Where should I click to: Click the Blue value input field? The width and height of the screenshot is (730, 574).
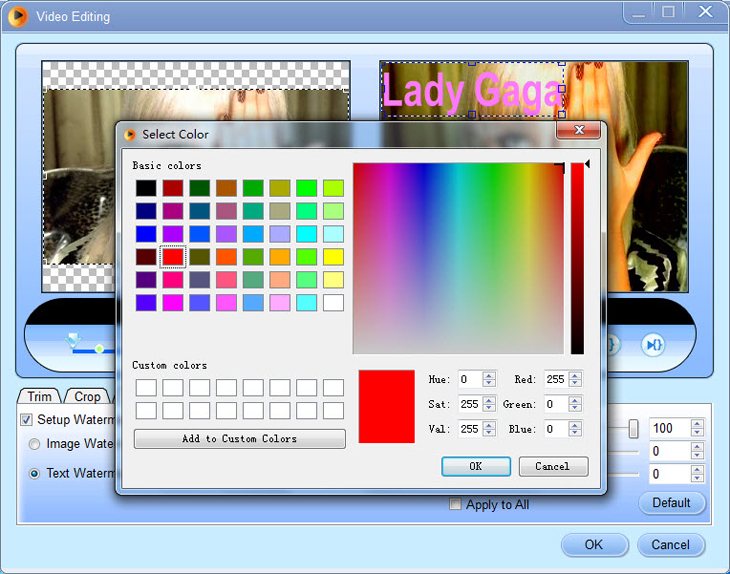pos(557,429)
